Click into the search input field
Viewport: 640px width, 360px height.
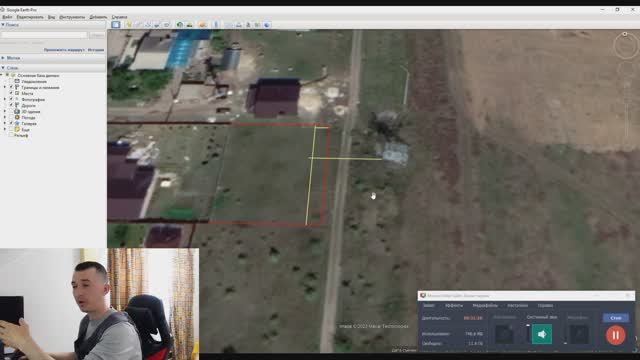[44, 36]
